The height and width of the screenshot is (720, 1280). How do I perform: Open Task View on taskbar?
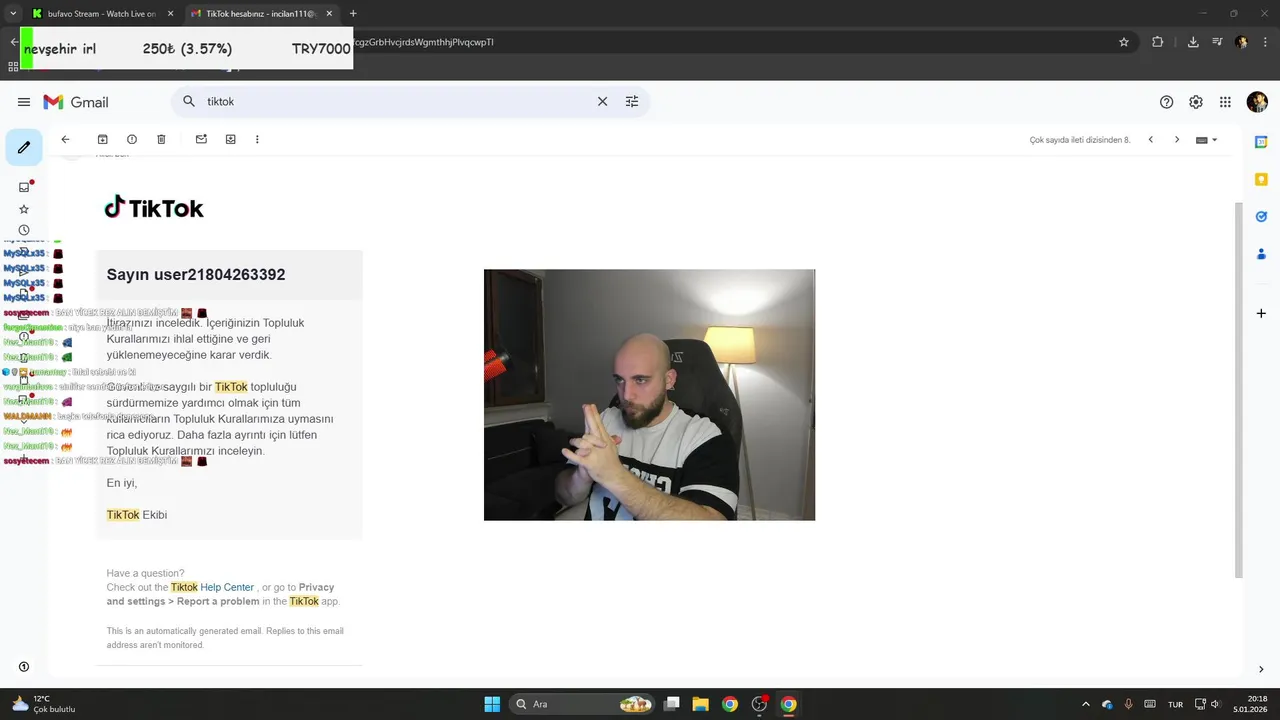tap(672, 704)
